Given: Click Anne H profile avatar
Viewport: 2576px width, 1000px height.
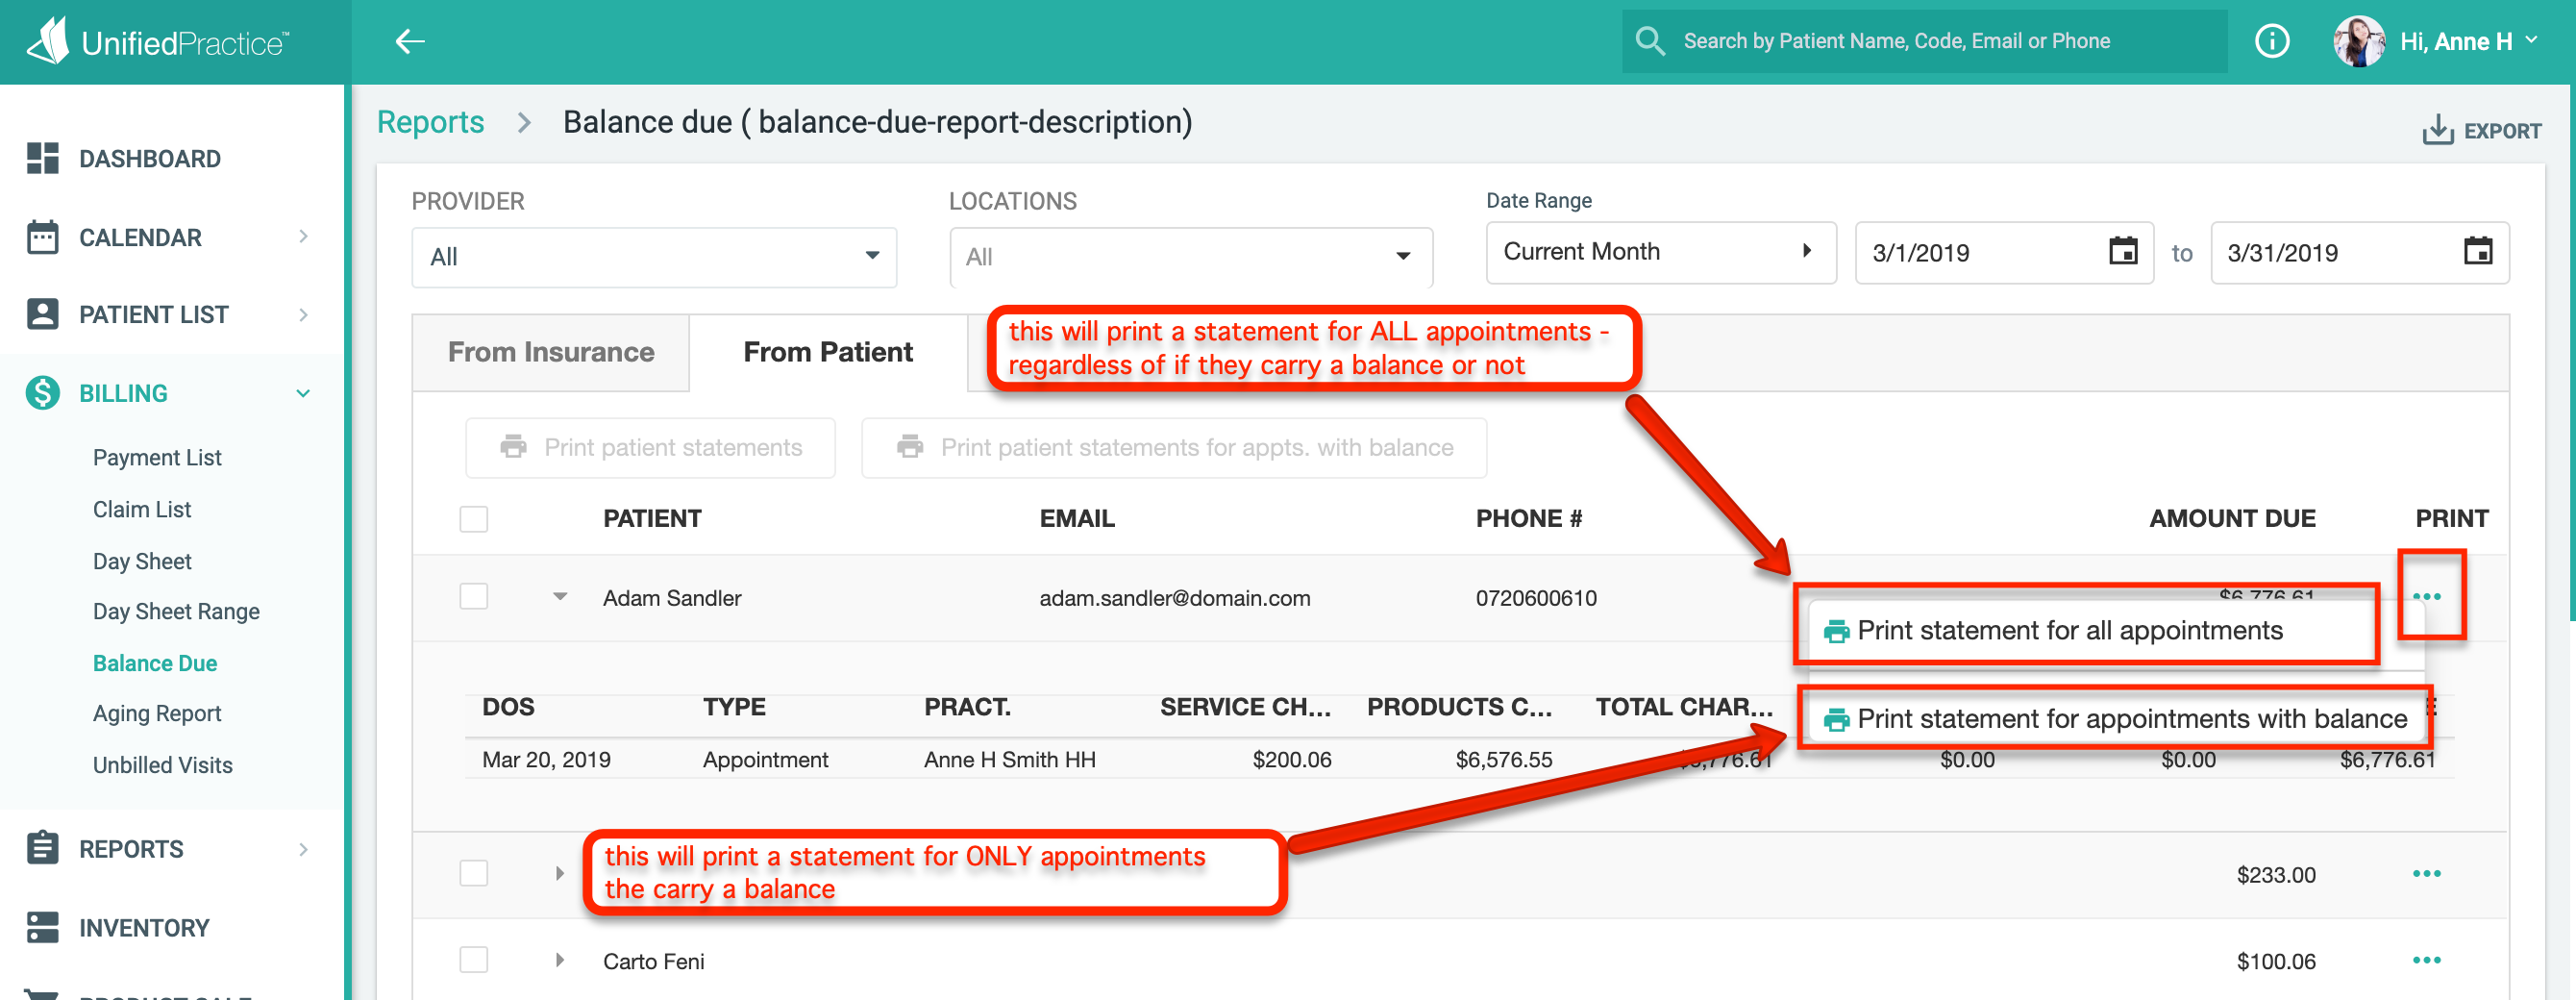Looking at the screenshot, I should pyautogui.click(x=2358, y=41).
